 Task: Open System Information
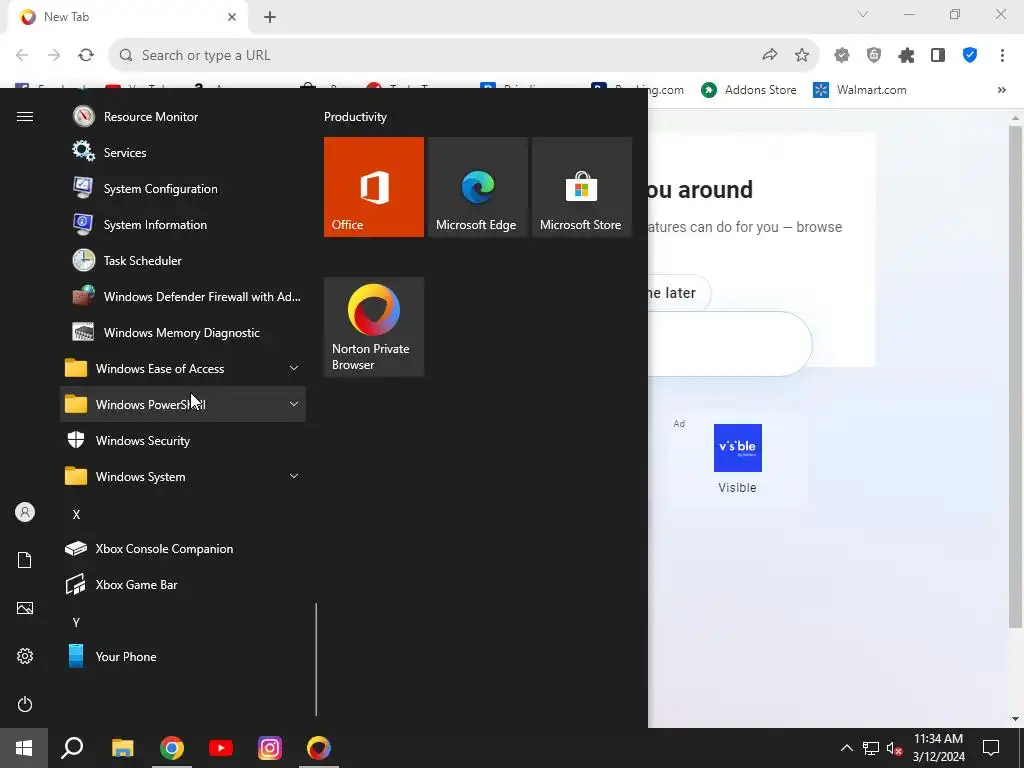183,225
